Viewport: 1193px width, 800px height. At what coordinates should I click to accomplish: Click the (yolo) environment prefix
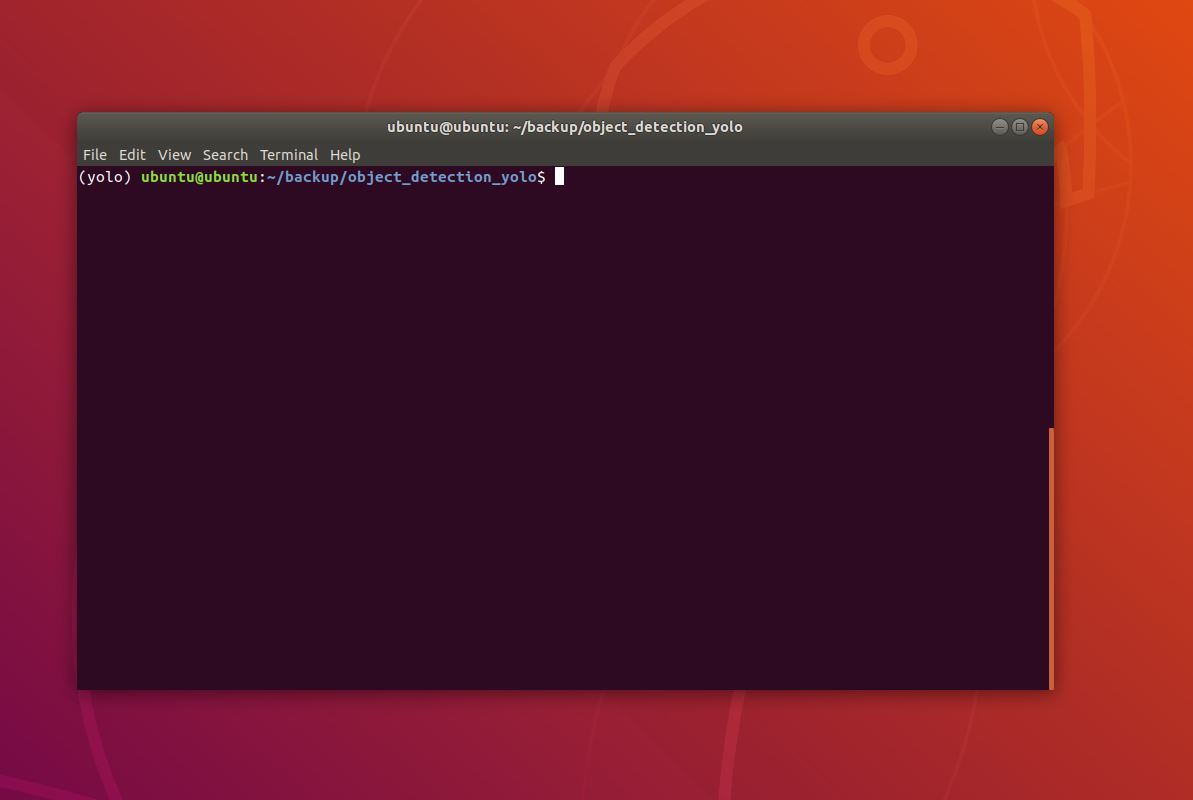coord(105,177)
